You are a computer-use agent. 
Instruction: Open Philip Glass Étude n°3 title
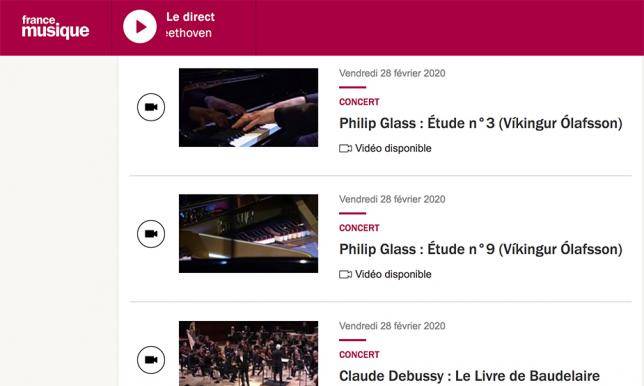click(481, 123)
